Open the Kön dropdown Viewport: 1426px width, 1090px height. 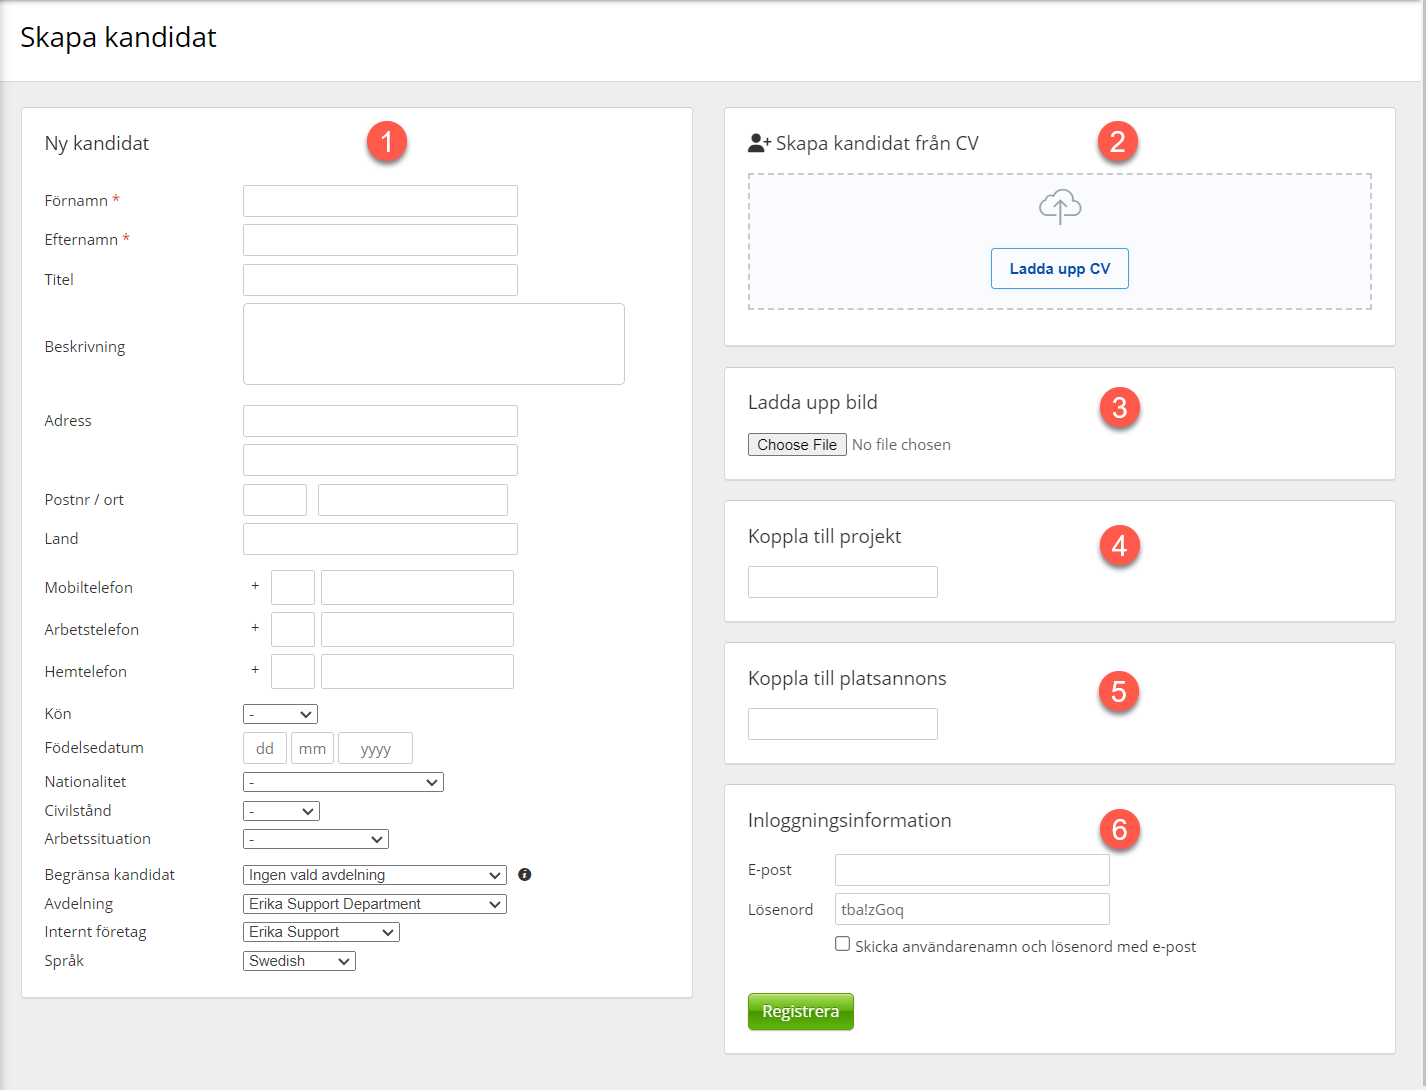coord(280,714)
